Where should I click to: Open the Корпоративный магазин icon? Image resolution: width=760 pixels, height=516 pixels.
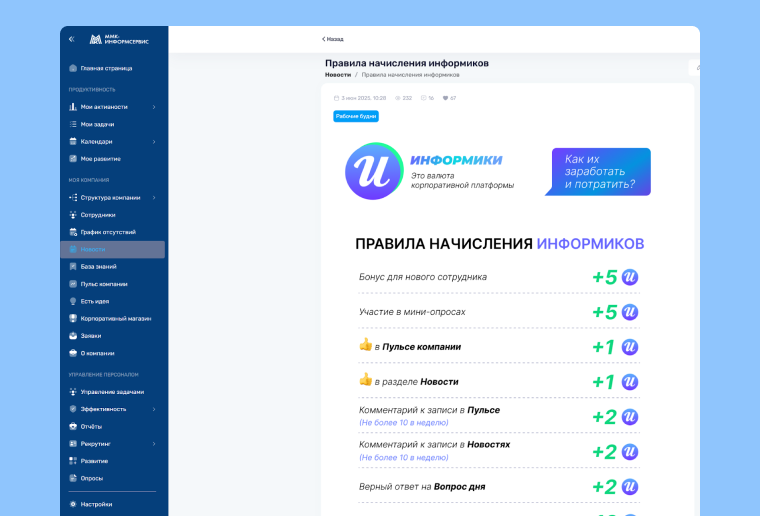point(73,318)
